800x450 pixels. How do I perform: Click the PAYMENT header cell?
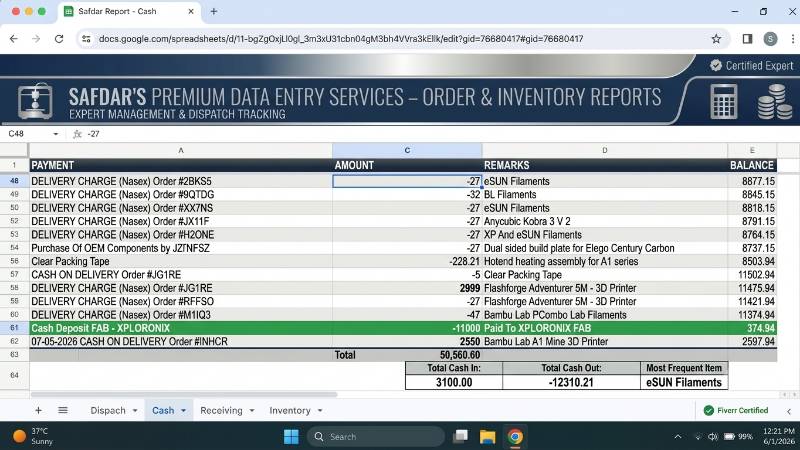181,165
